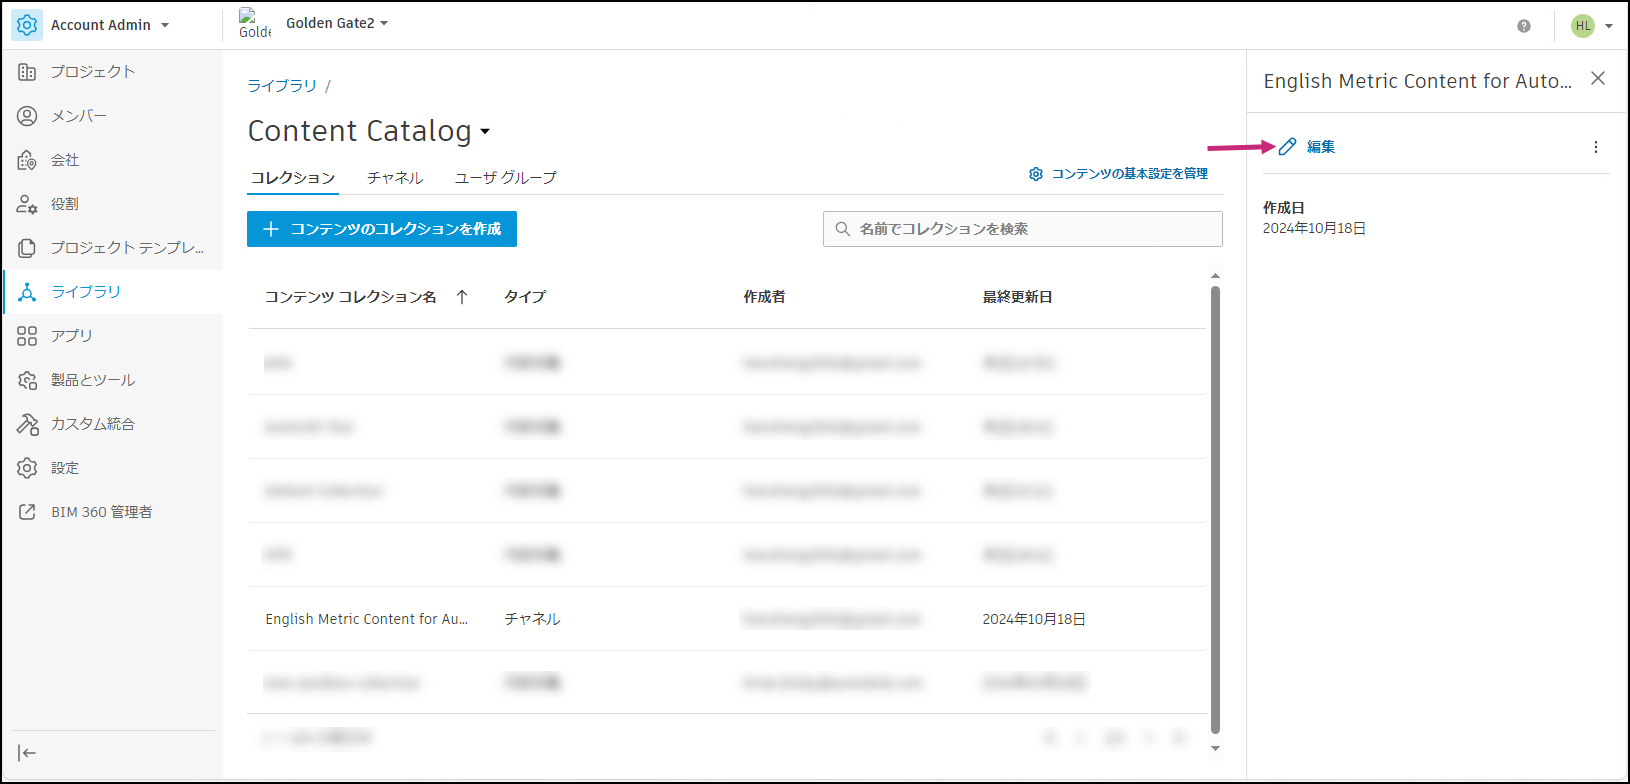This screenshot has width=1630, height=784.
Task: Click the 役割 roles icon in sidebar
Action: click(x=27, y=204)
